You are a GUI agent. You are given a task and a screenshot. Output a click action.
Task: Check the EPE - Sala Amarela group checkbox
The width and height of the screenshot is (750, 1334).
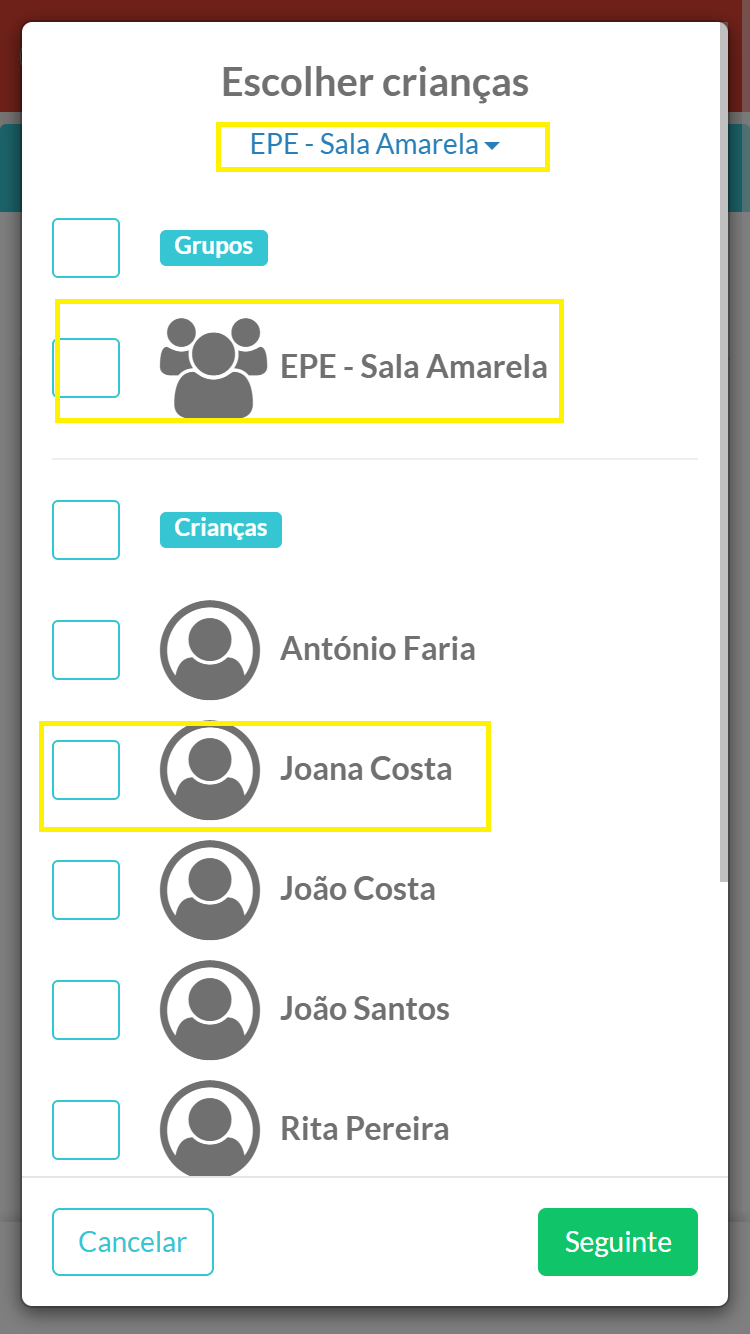pos(86,368)
